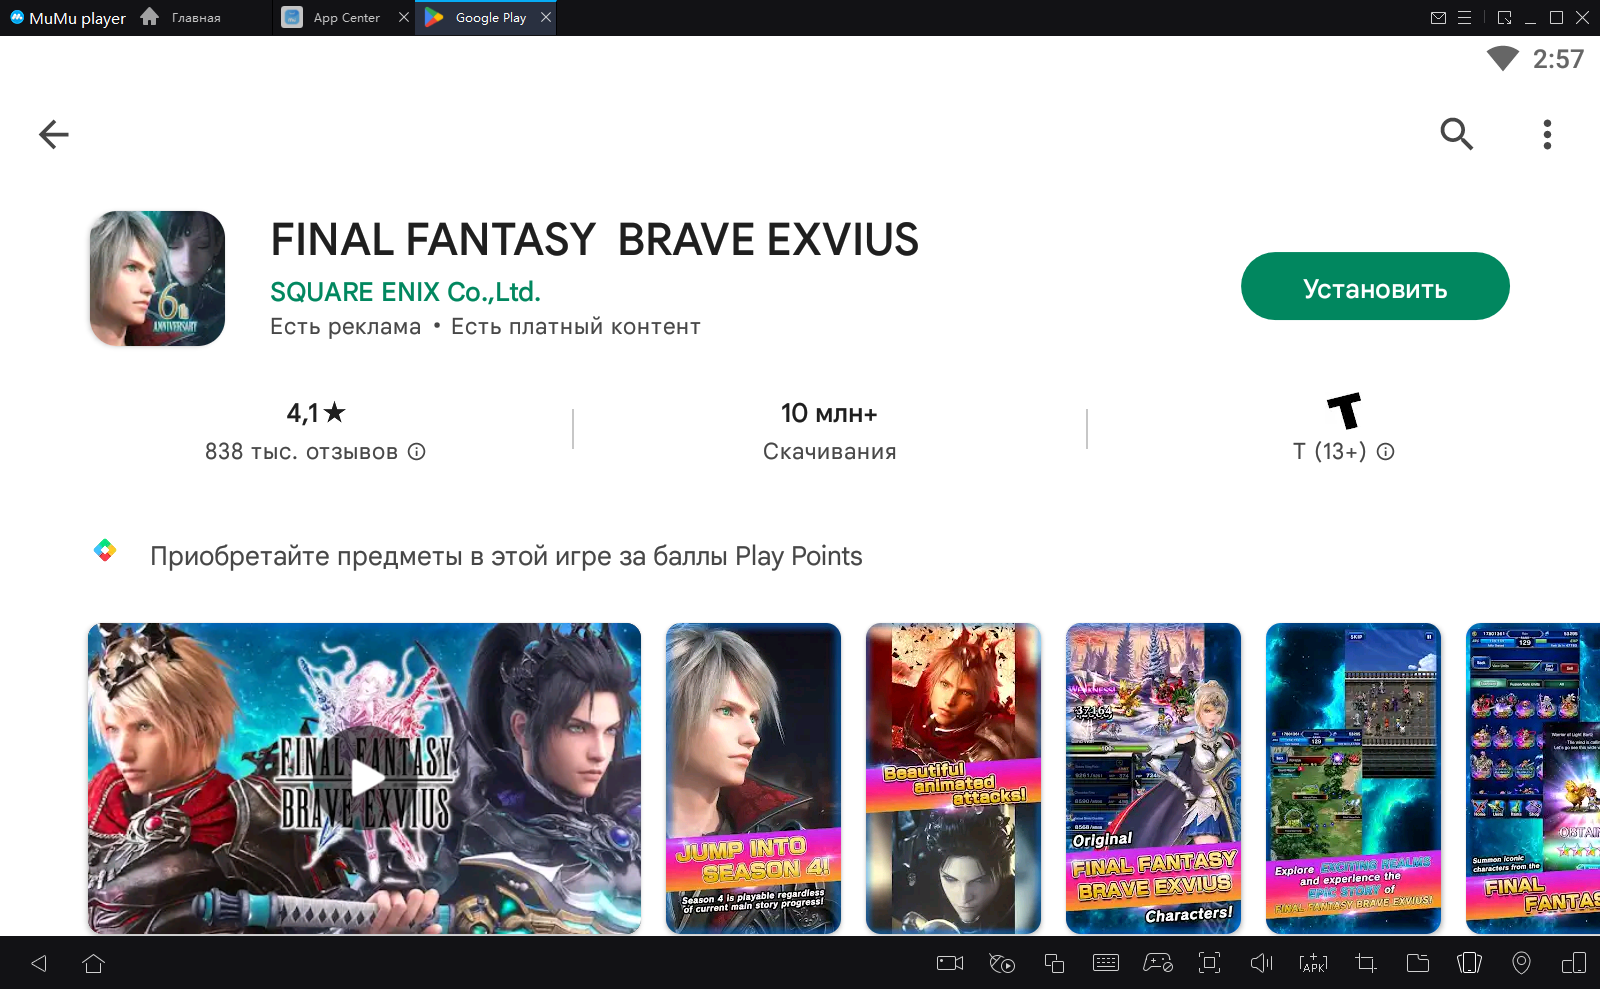1600x989 pixels.
Task: Open the shared folder icon
Action: coord(1417,963)
